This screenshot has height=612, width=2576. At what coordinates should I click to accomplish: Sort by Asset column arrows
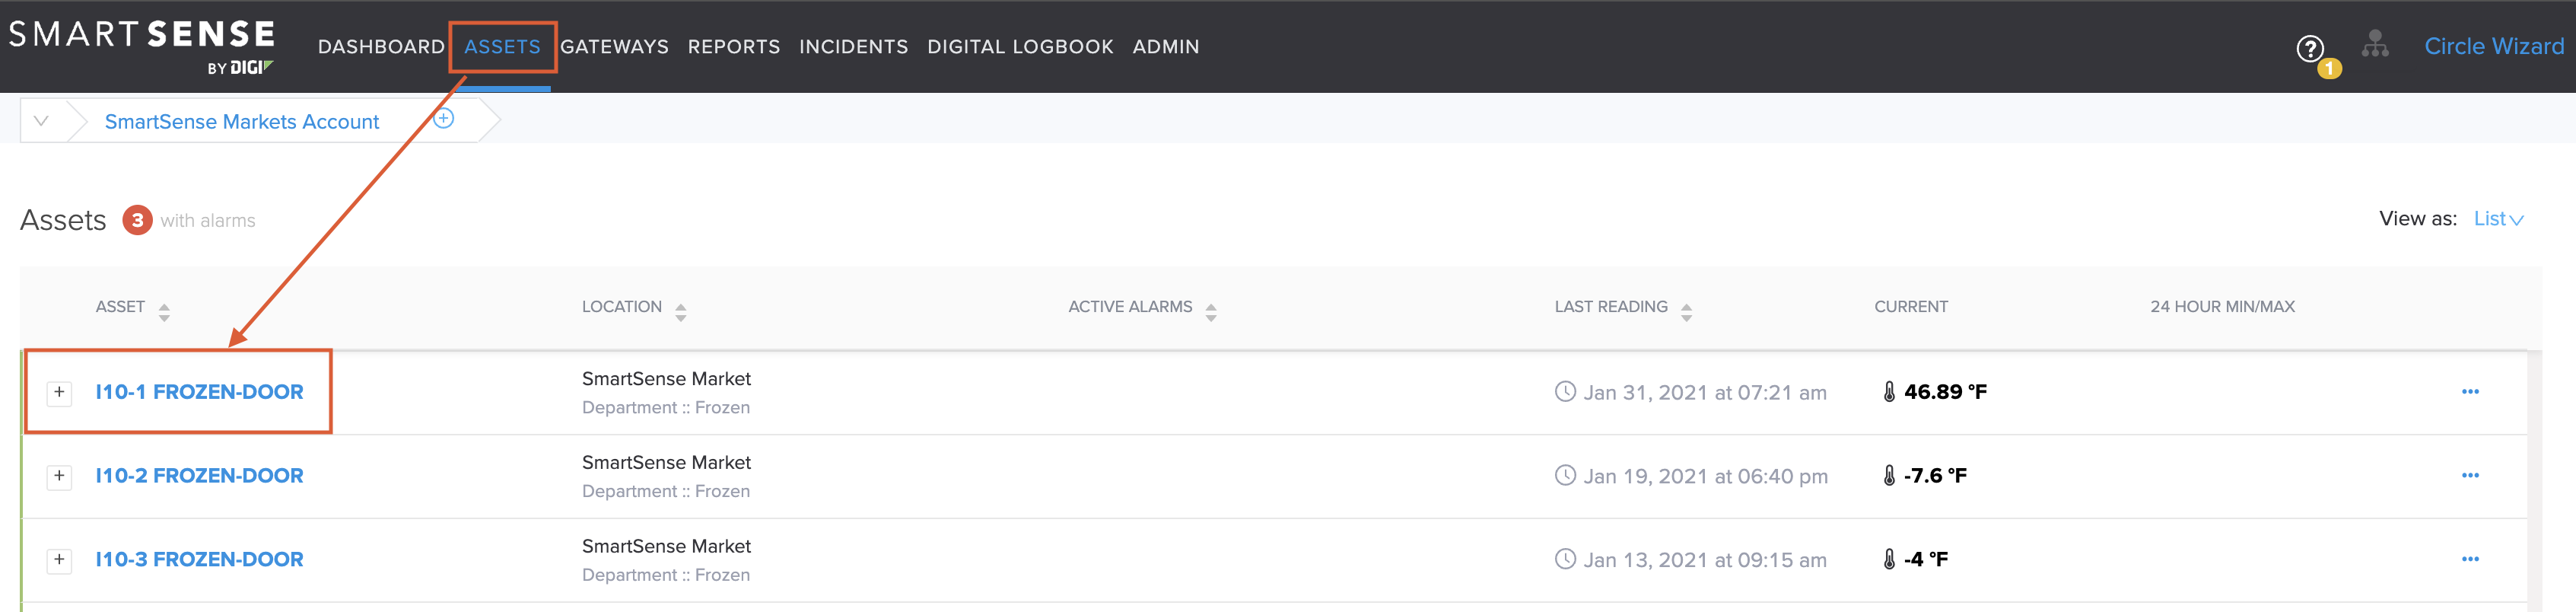[164, 312]
